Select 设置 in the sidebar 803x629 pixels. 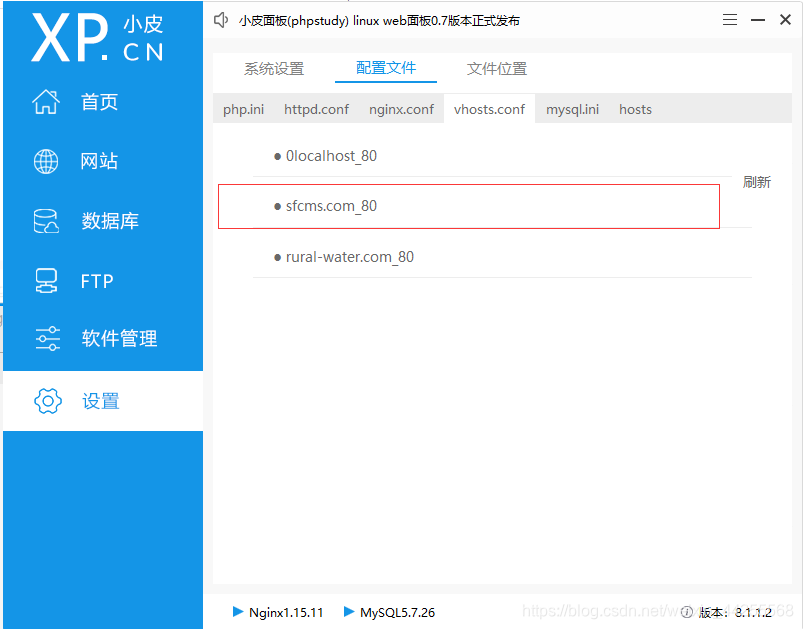[x=103, y=401]
